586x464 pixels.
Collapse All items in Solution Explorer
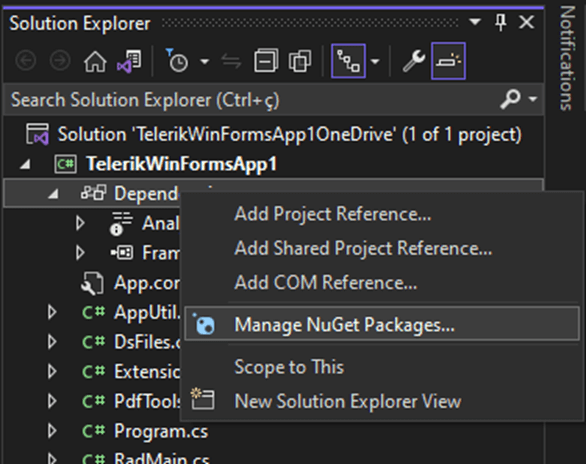(x=266, y=60)
